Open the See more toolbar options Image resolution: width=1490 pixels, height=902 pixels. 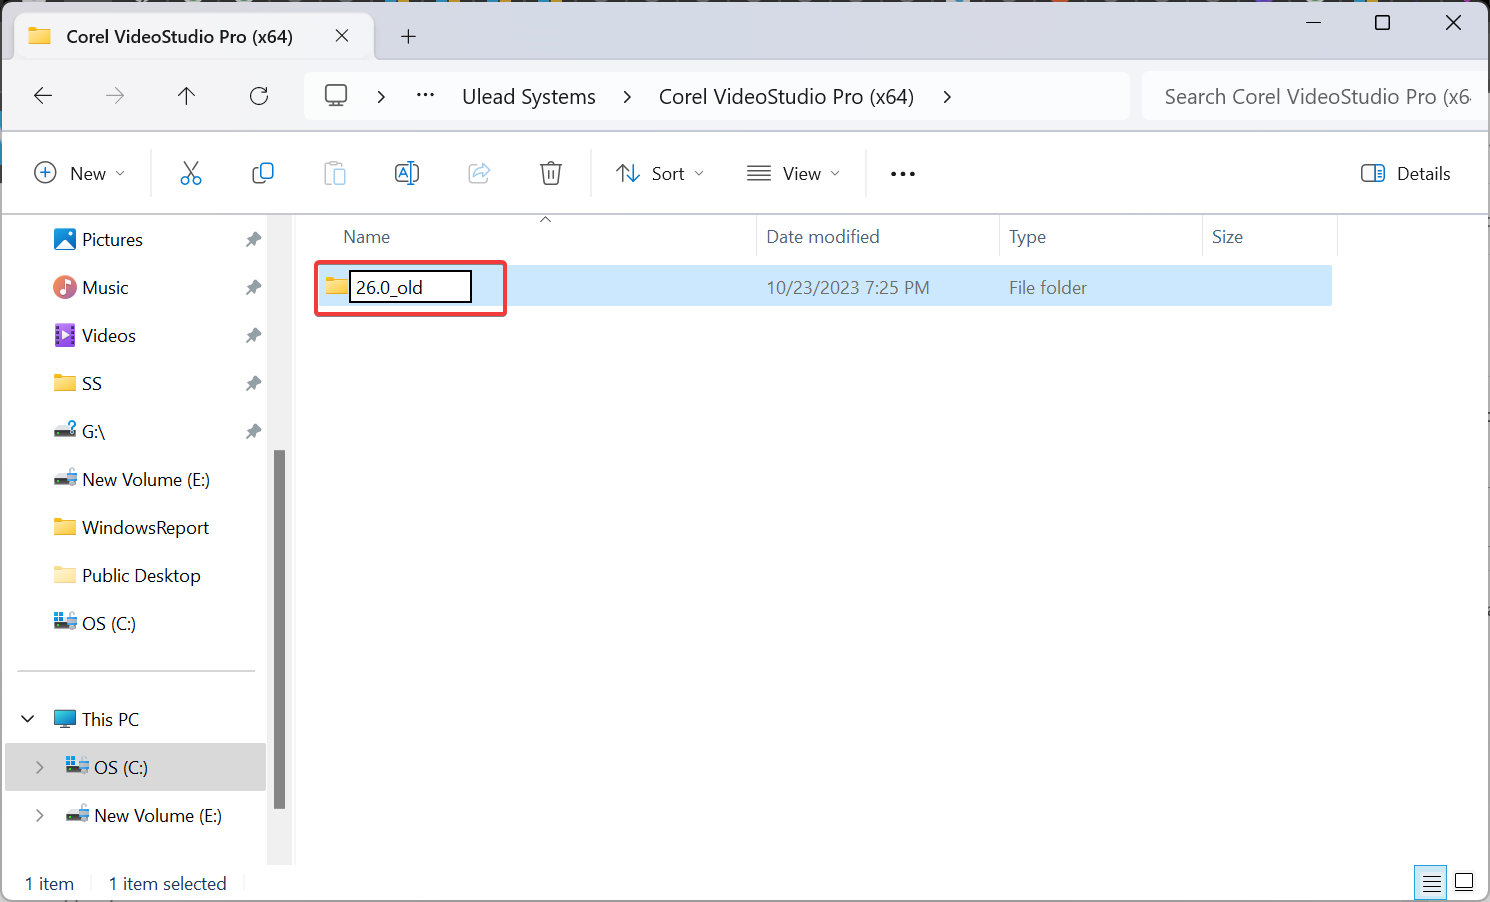[903, 174]
